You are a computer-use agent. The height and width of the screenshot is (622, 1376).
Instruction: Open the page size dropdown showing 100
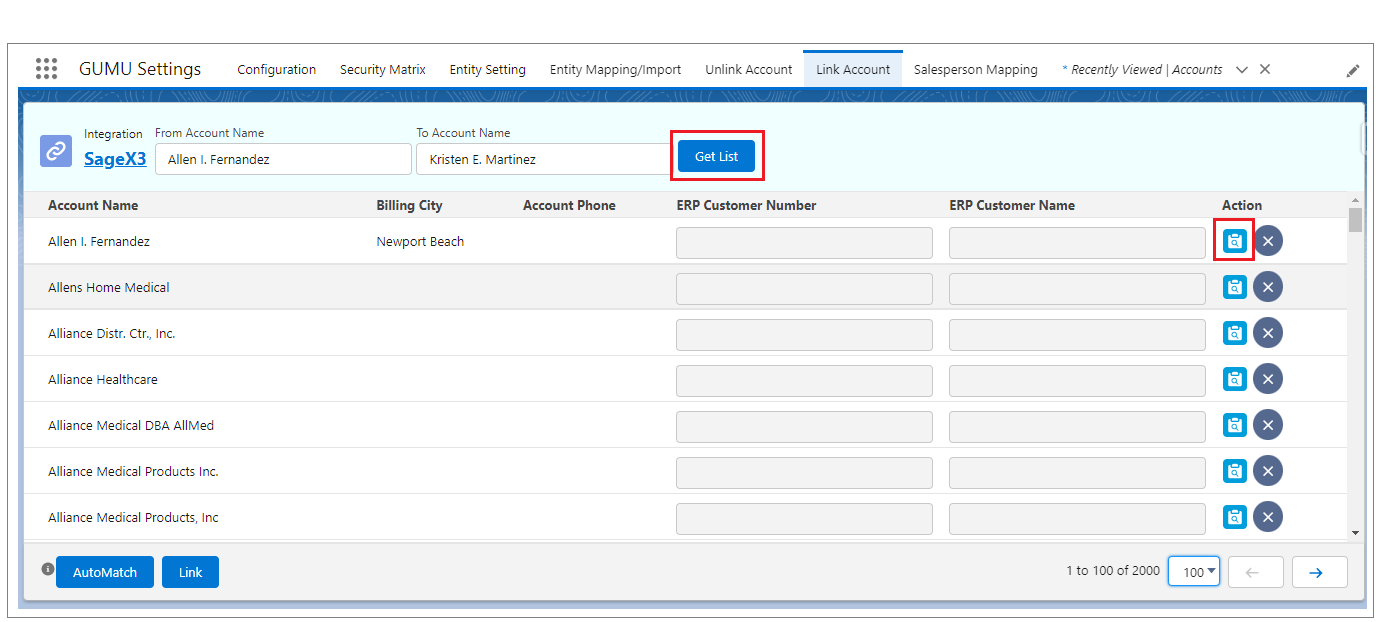1194,572
